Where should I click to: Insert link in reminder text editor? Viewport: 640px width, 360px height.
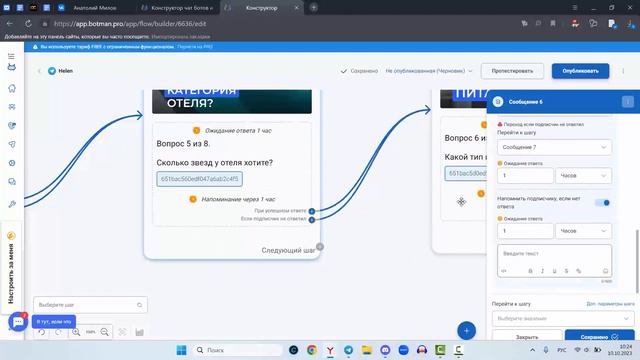click(x=578, y=271)
